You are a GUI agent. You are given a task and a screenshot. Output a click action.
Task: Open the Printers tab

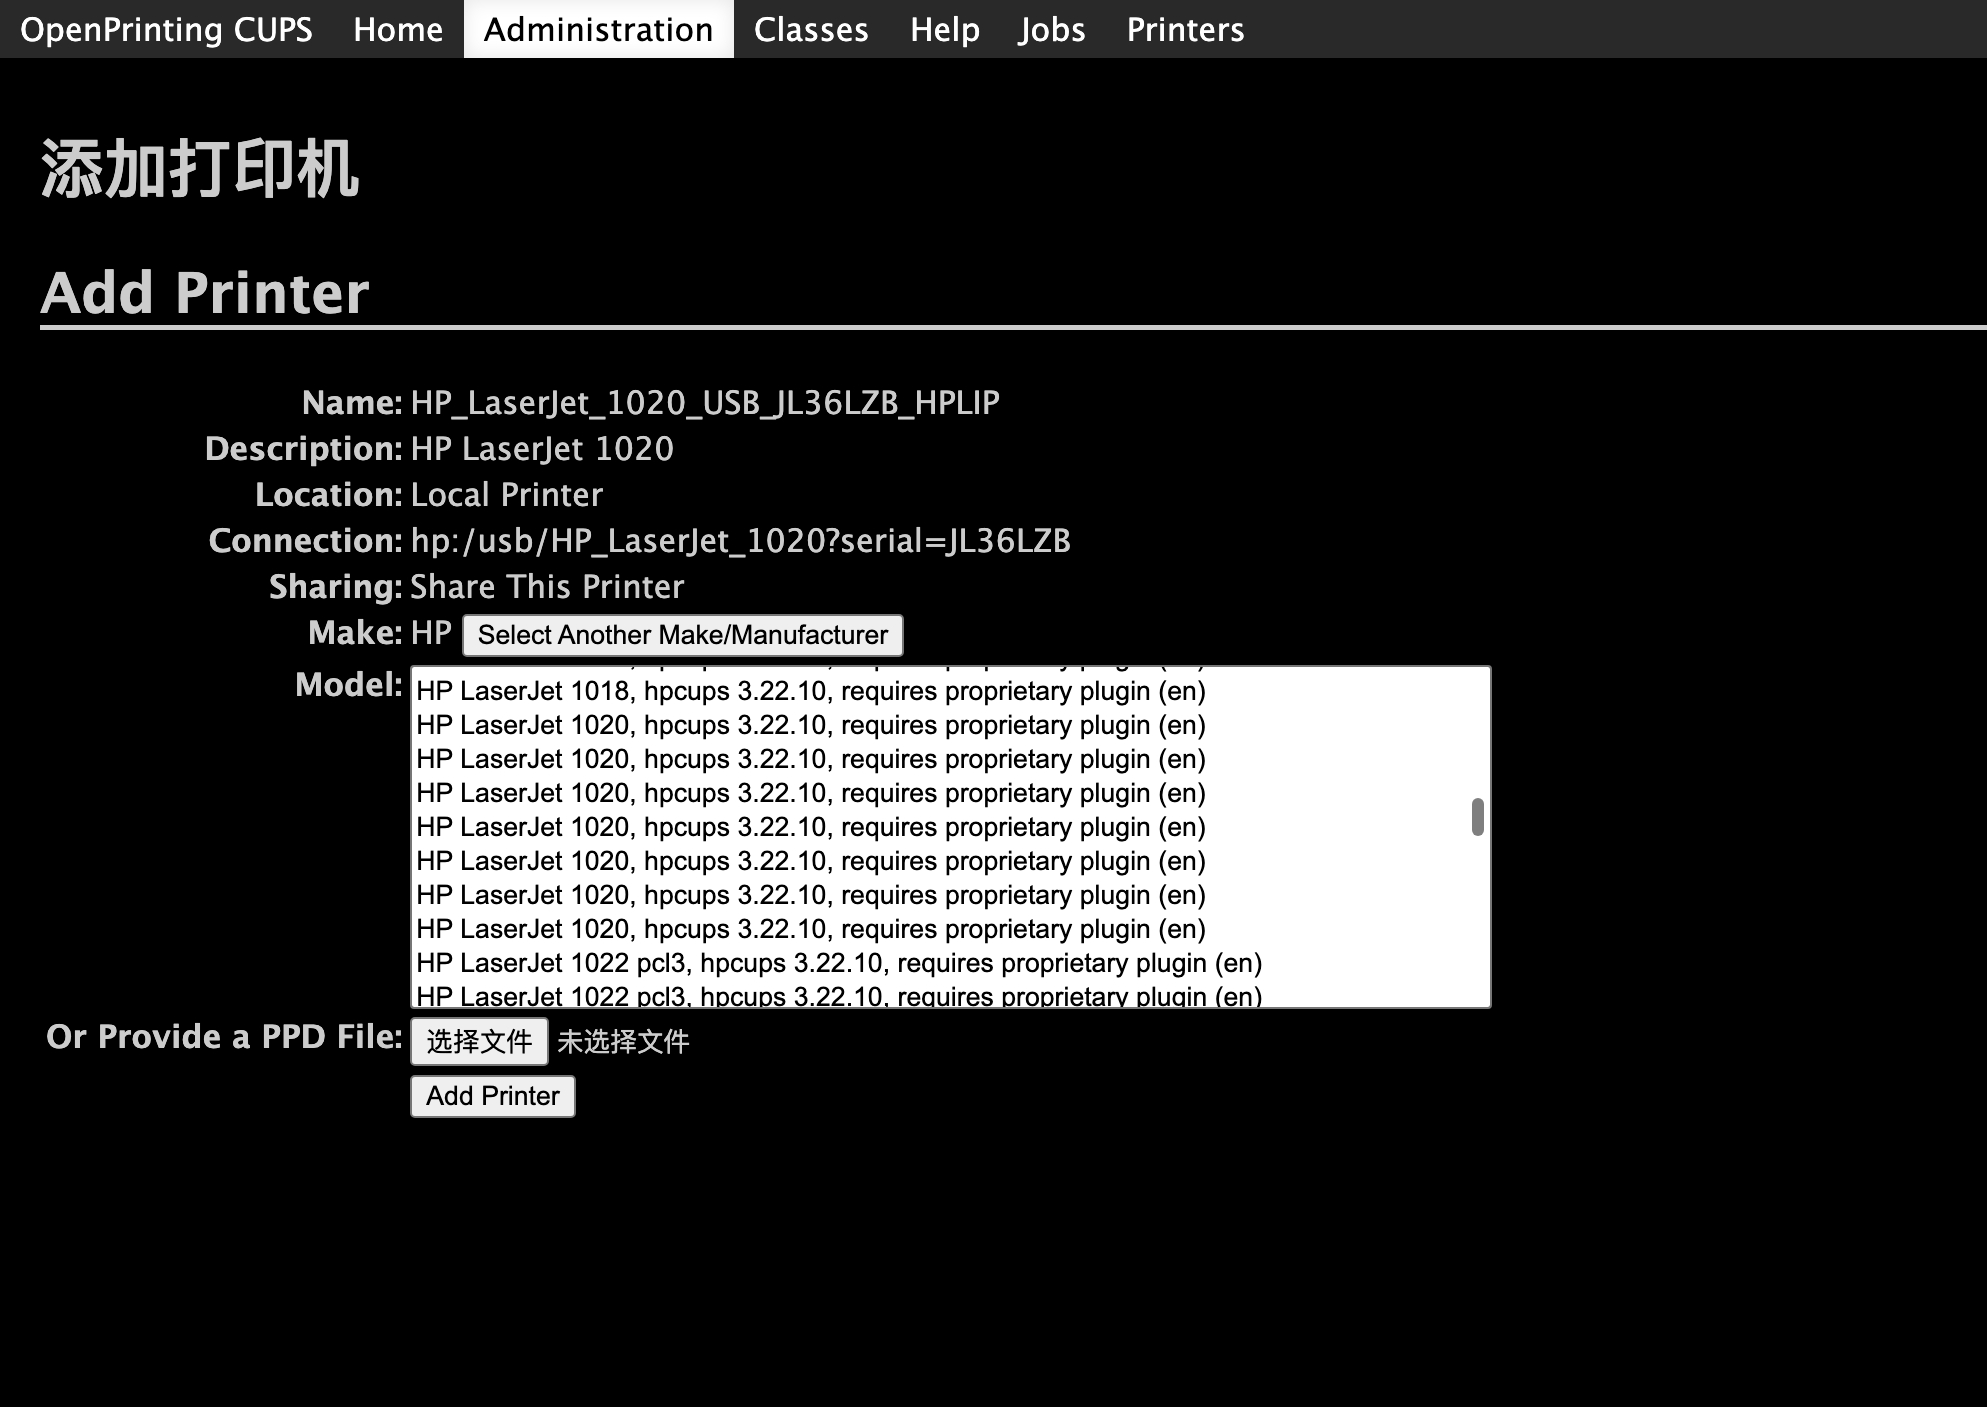(x=1185, y=29)
